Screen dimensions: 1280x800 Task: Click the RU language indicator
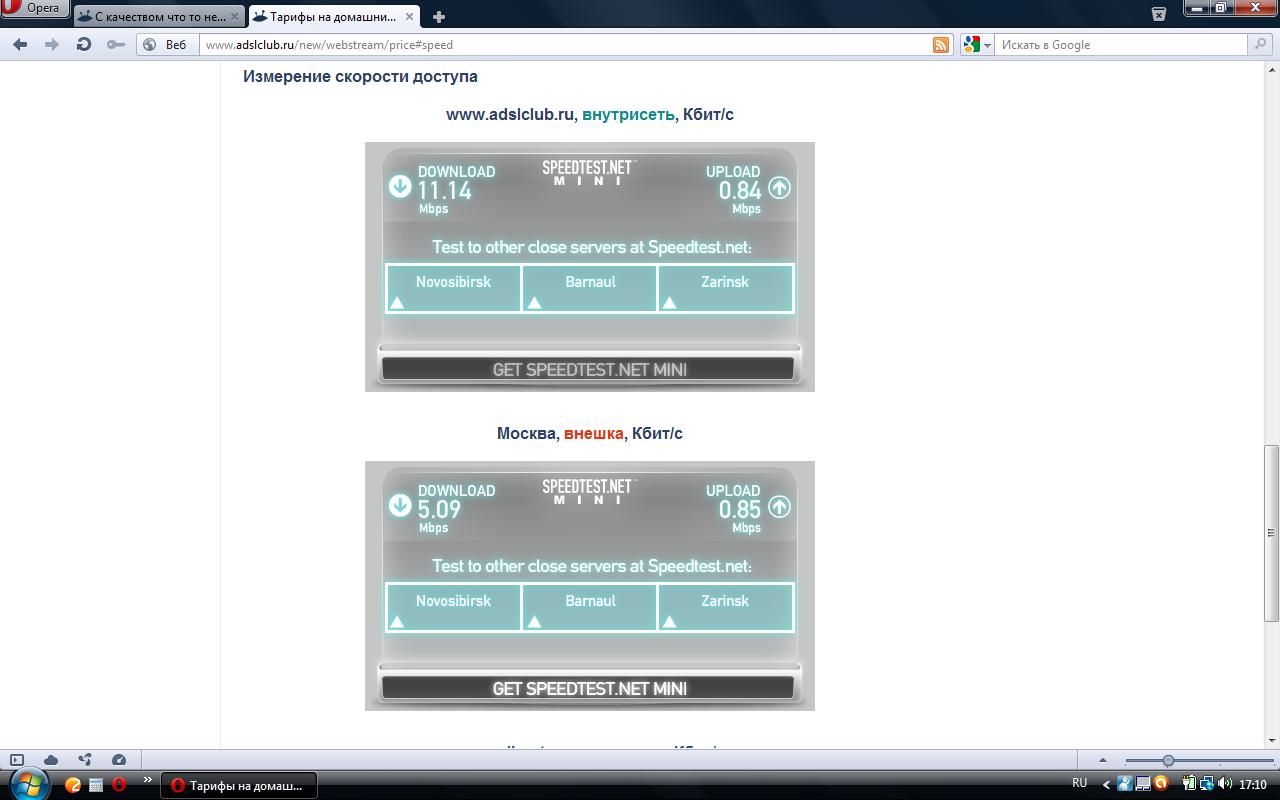pos(1080,783)
